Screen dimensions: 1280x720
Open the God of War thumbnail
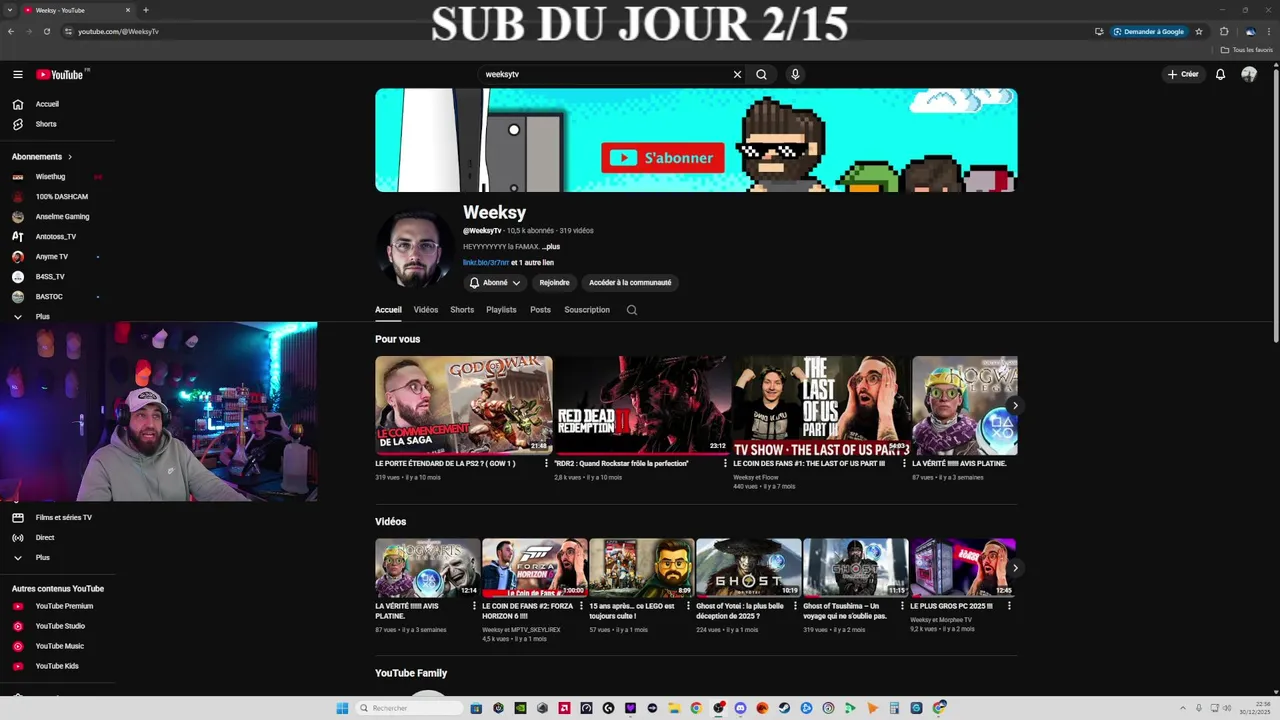(463, 405)
